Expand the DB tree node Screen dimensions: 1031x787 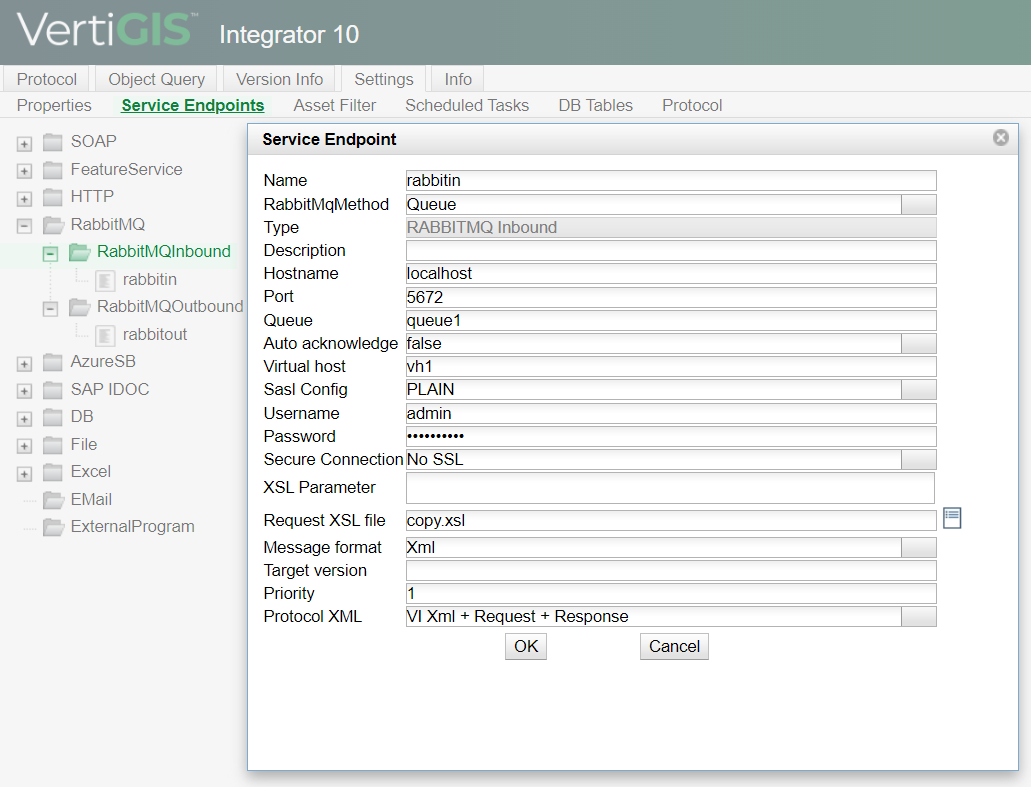tap(24, 419)
